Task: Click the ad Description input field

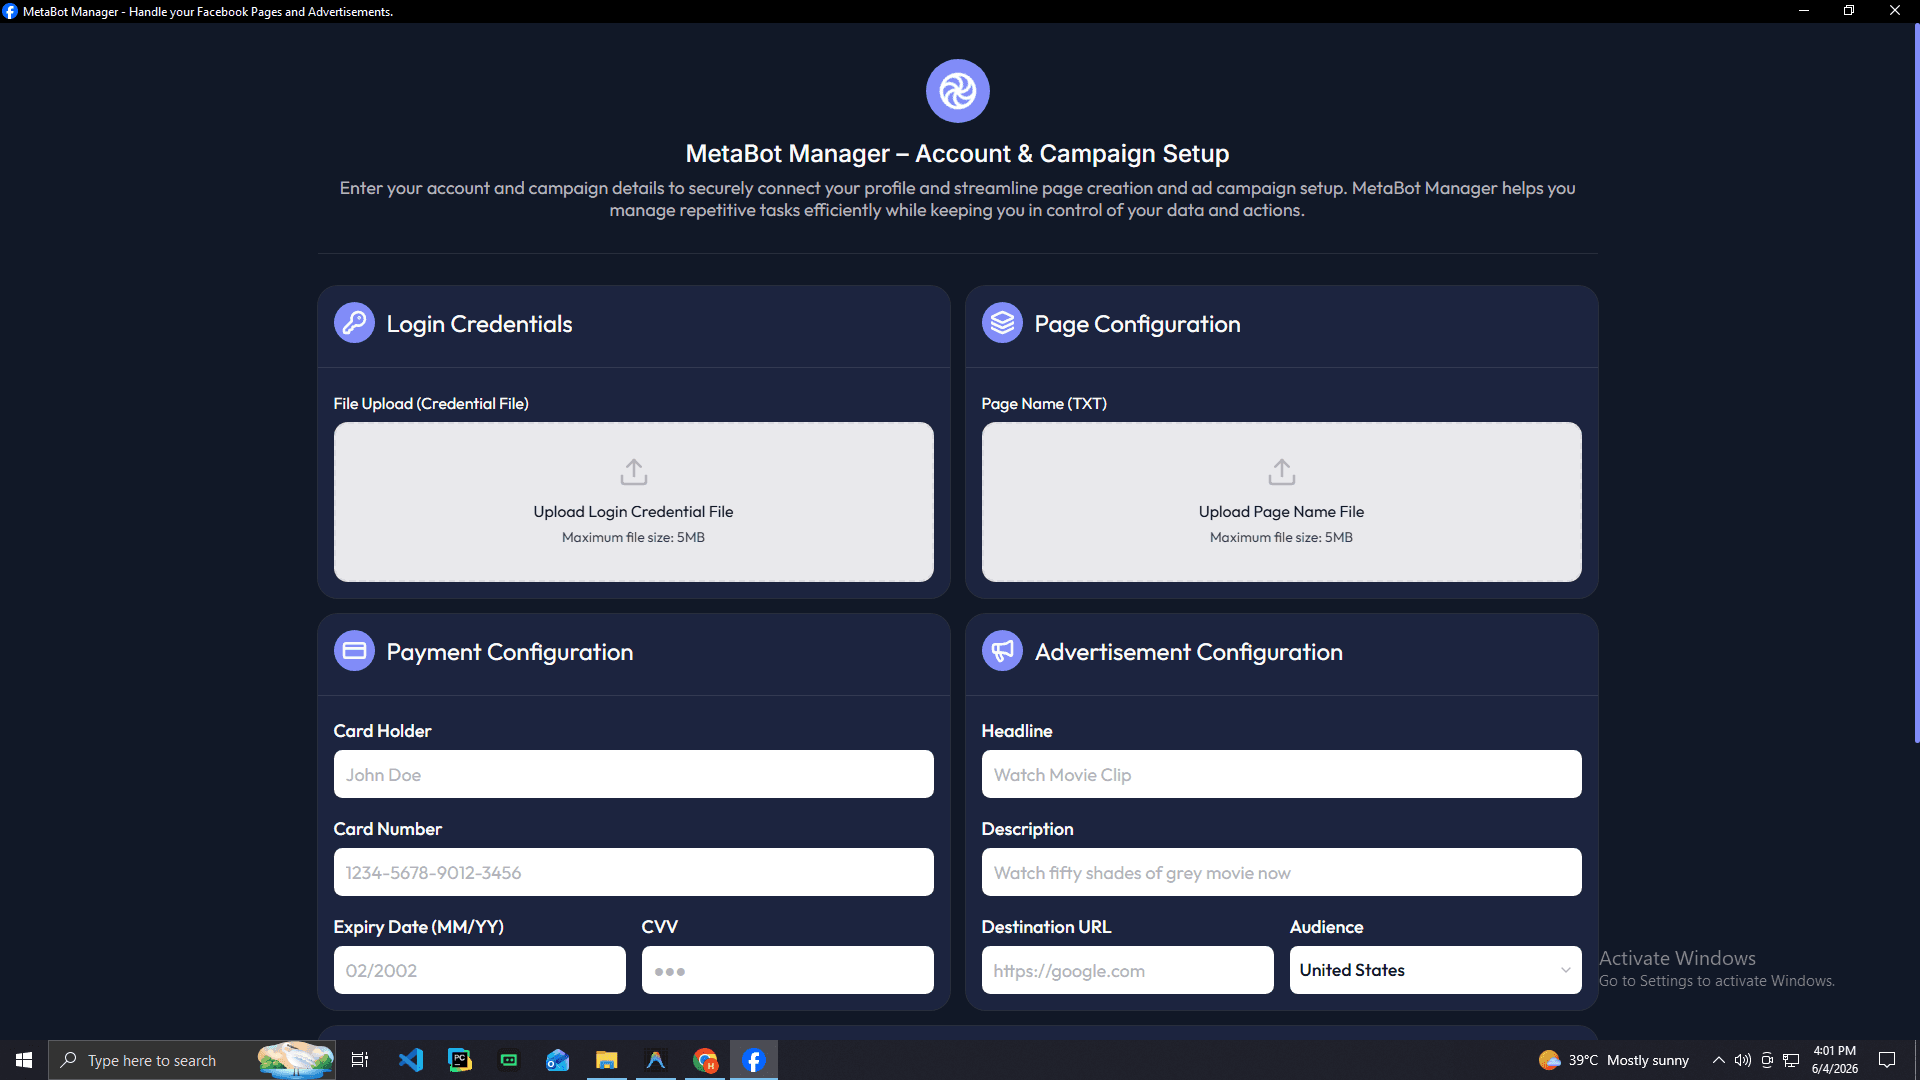Action: [x=1282, y=872]
